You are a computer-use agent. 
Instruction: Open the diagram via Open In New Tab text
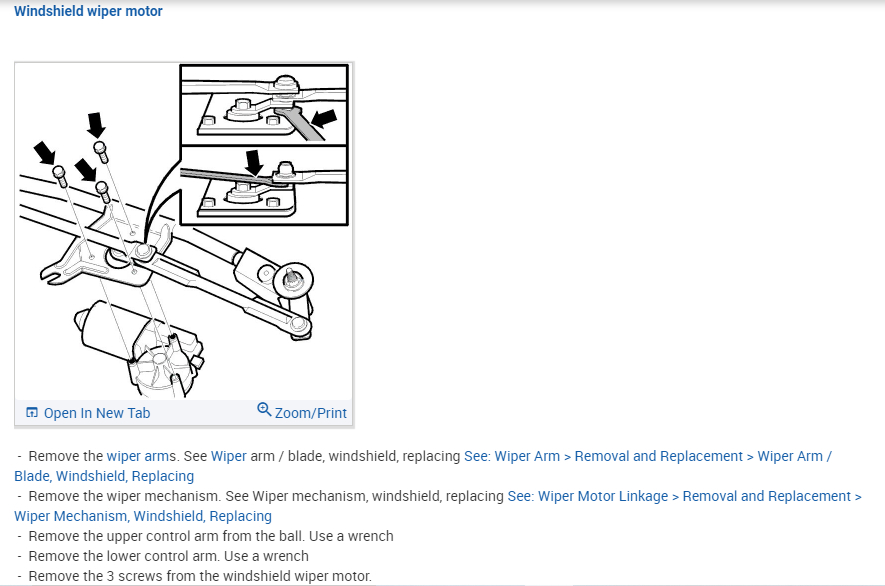[x=97, y=413]
